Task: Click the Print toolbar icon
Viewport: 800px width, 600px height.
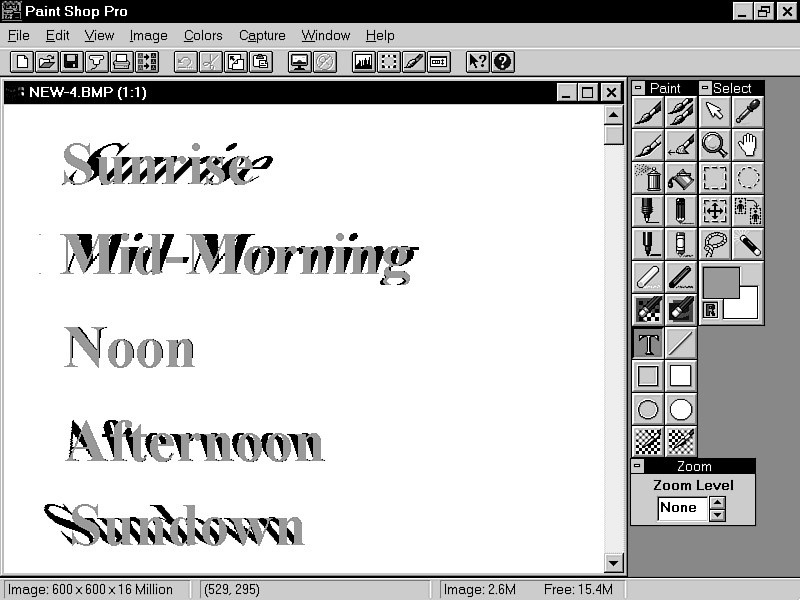Action: click(x=122, y=62)
